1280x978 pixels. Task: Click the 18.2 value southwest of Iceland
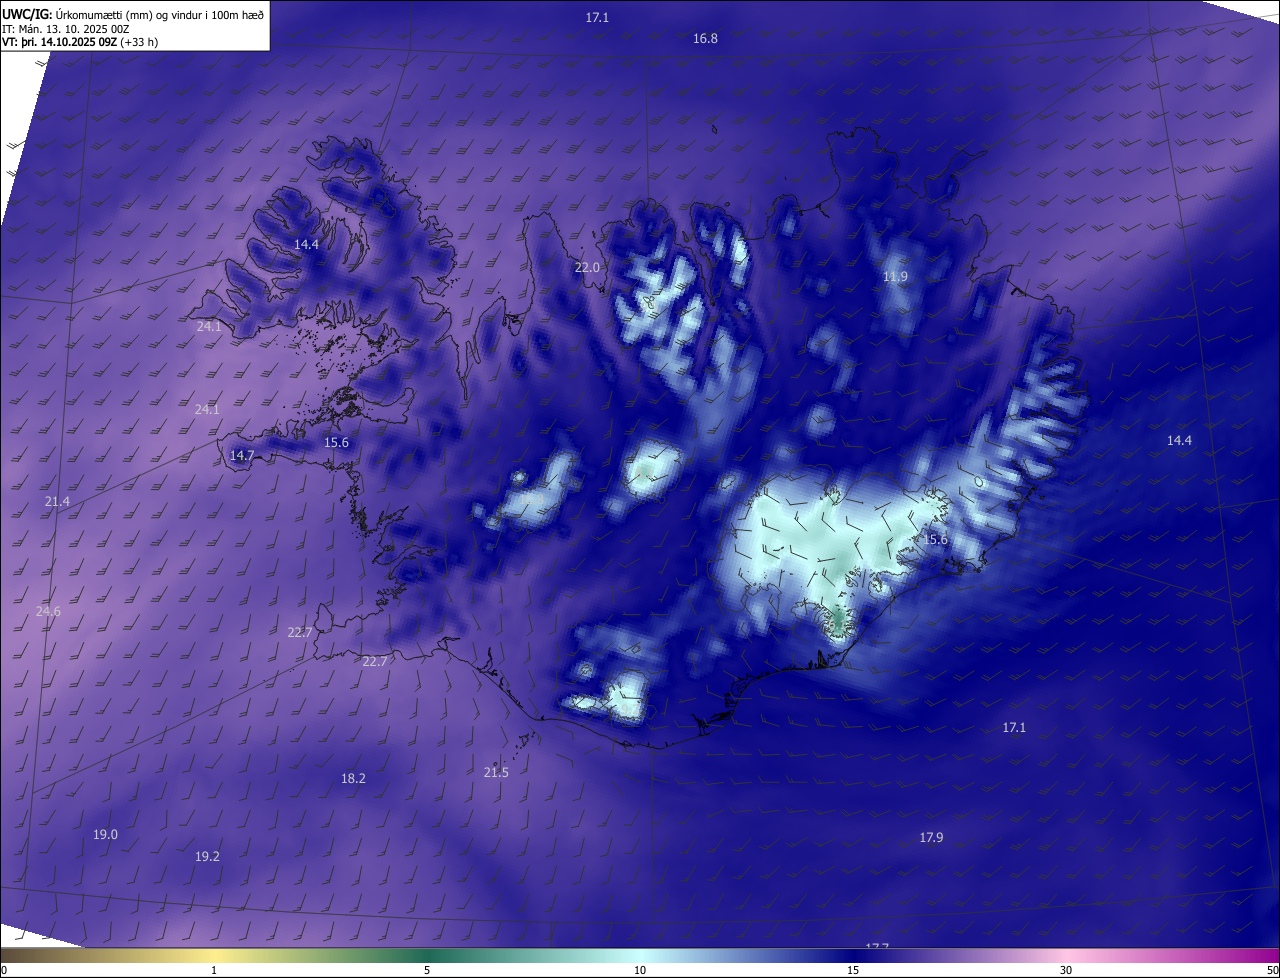353,778
